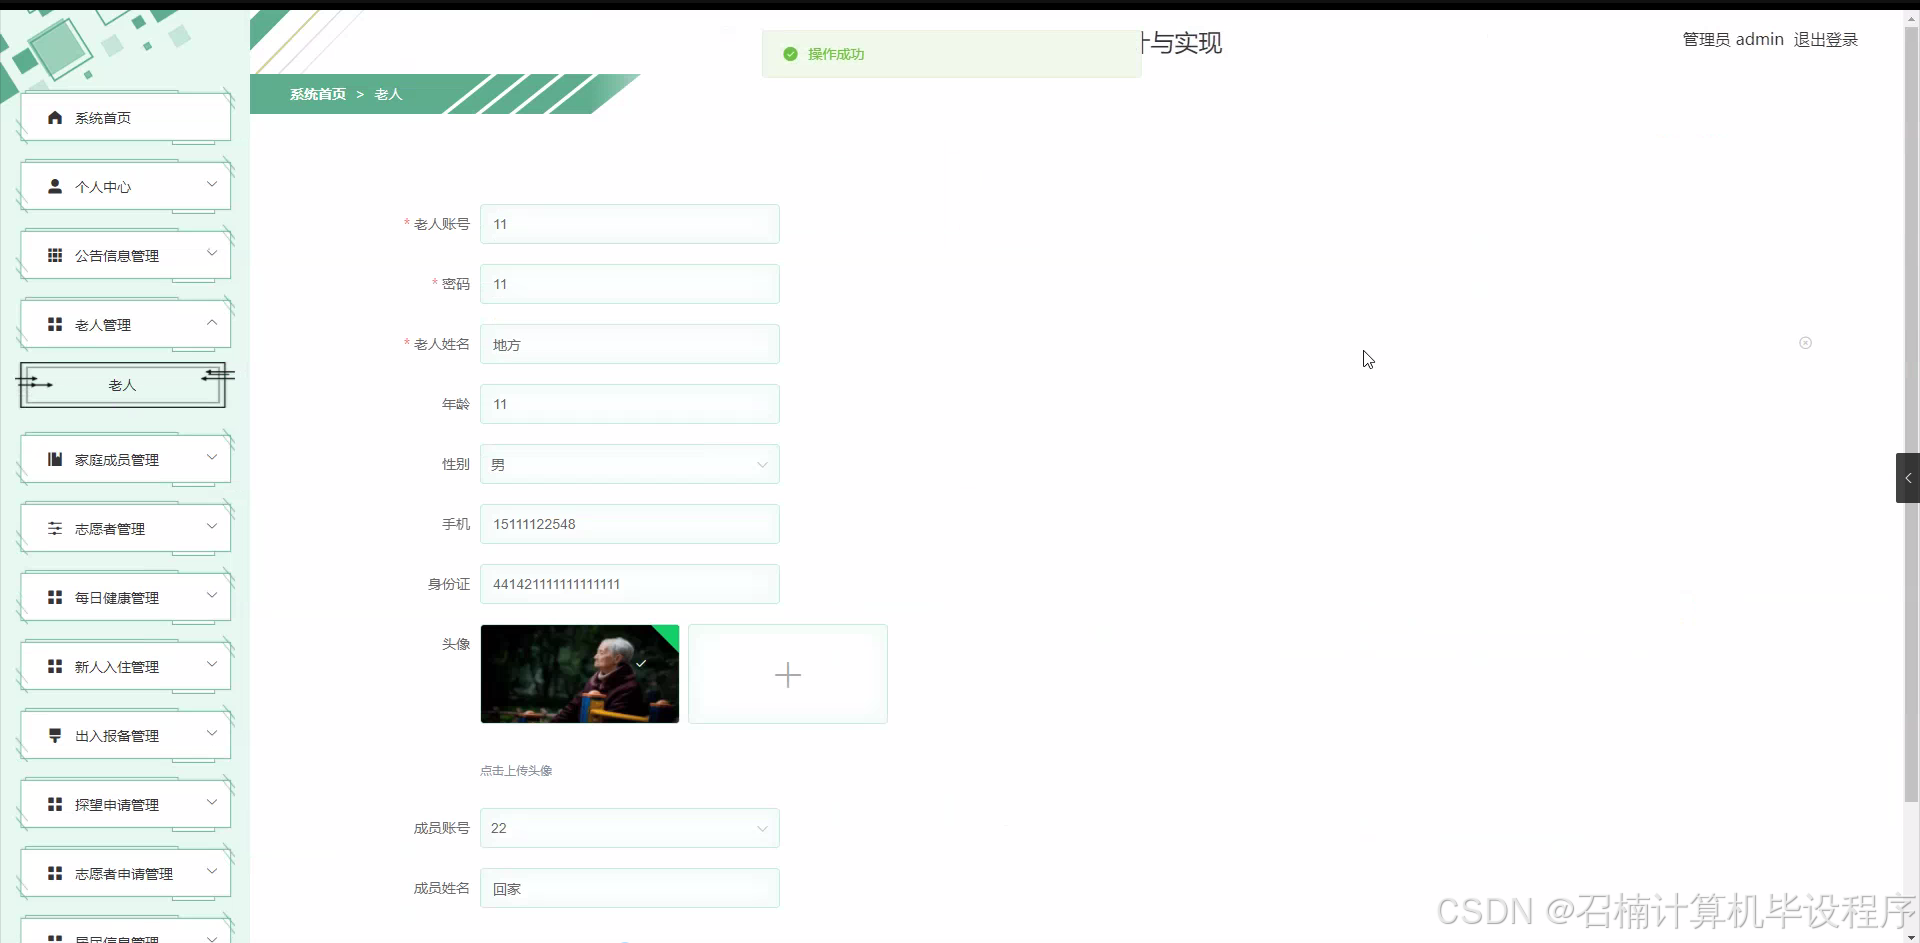The image size is (1920, 943).
Task: Open 志愿者管理 menu label
Action: 110,529
